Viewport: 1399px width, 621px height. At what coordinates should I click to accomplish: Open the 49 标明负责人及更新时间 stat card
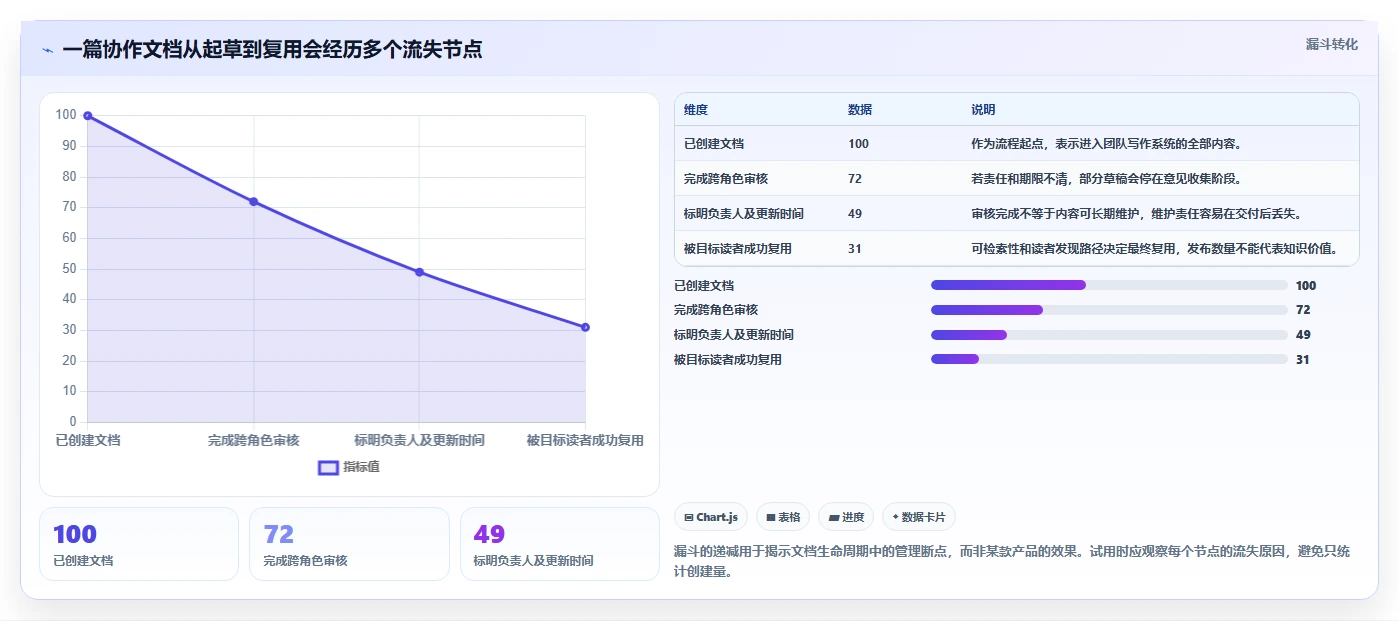point(560,544)
